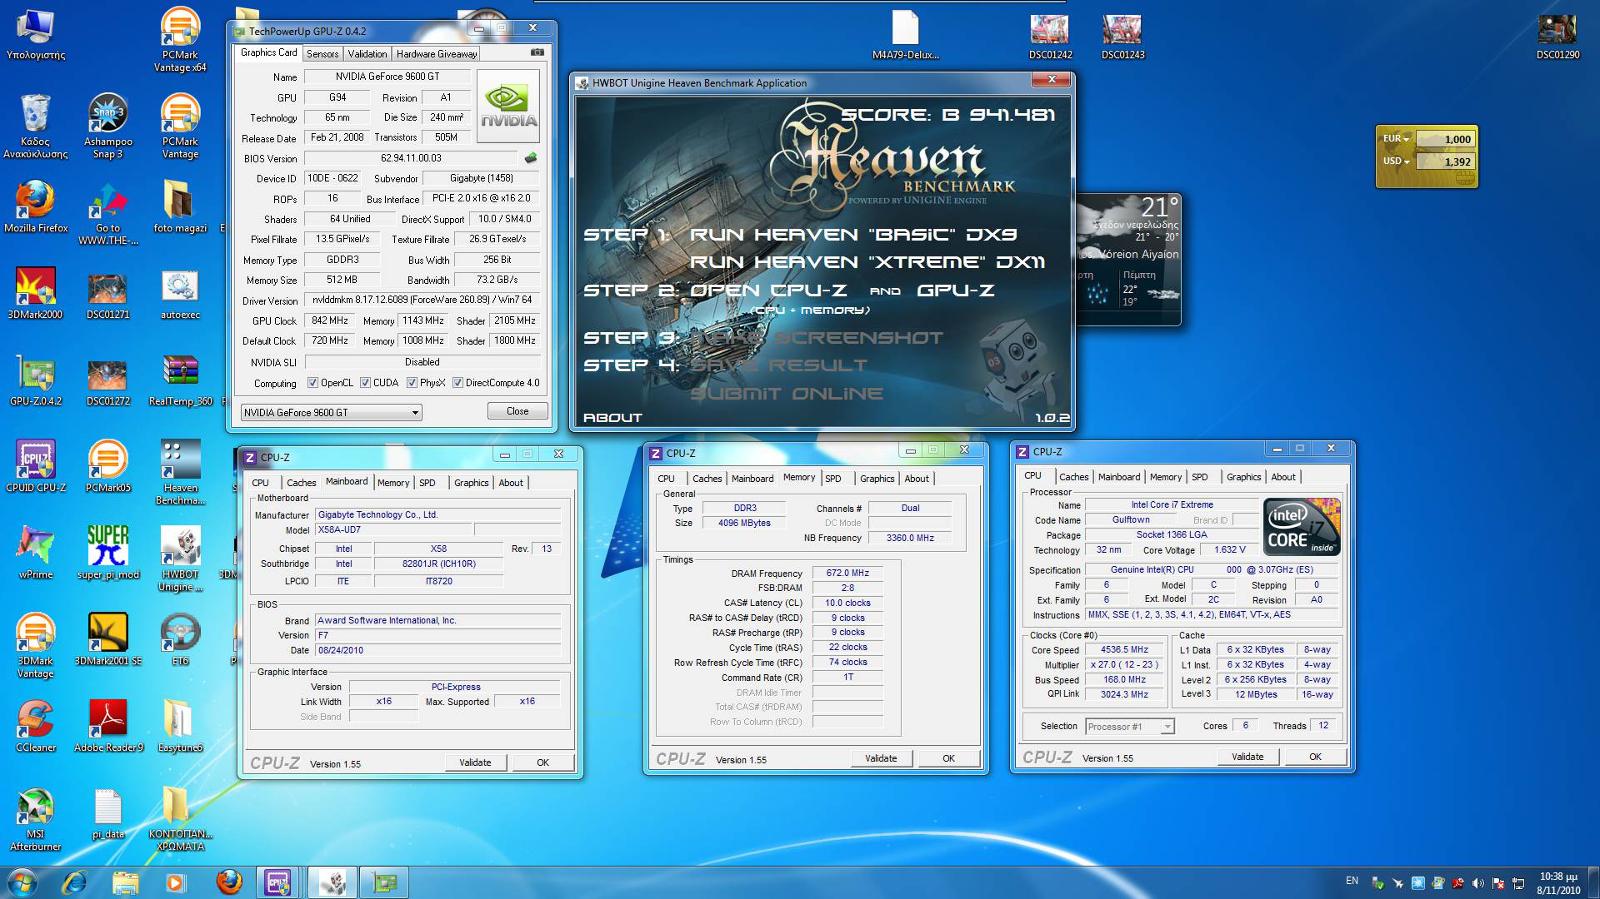Click GPU-Z screenshot camera icon
The image size is (1600, 899).
(537, 52)
